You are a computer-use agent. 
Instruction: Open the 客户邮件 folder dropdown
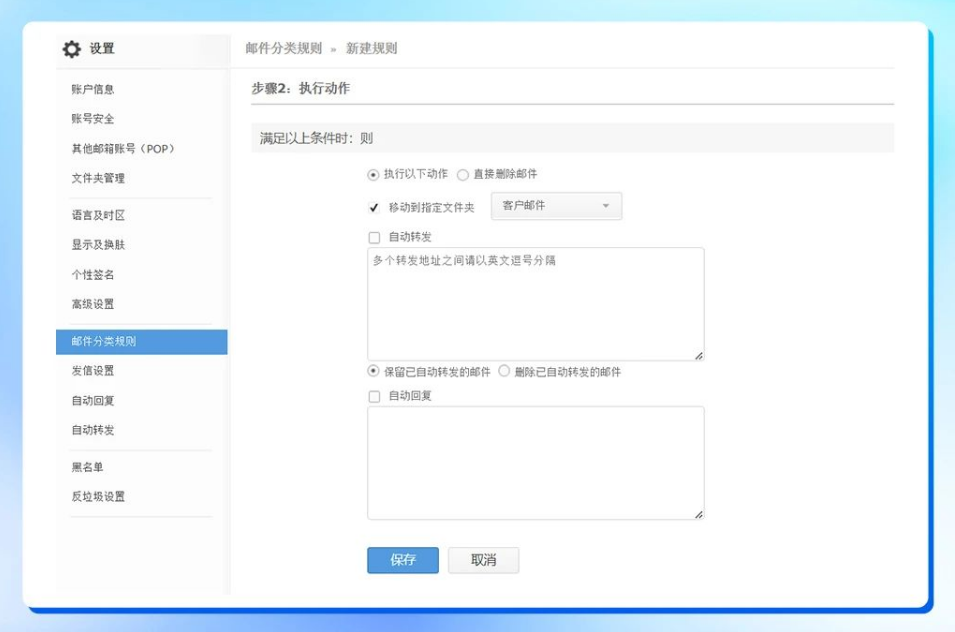[555, 205]
